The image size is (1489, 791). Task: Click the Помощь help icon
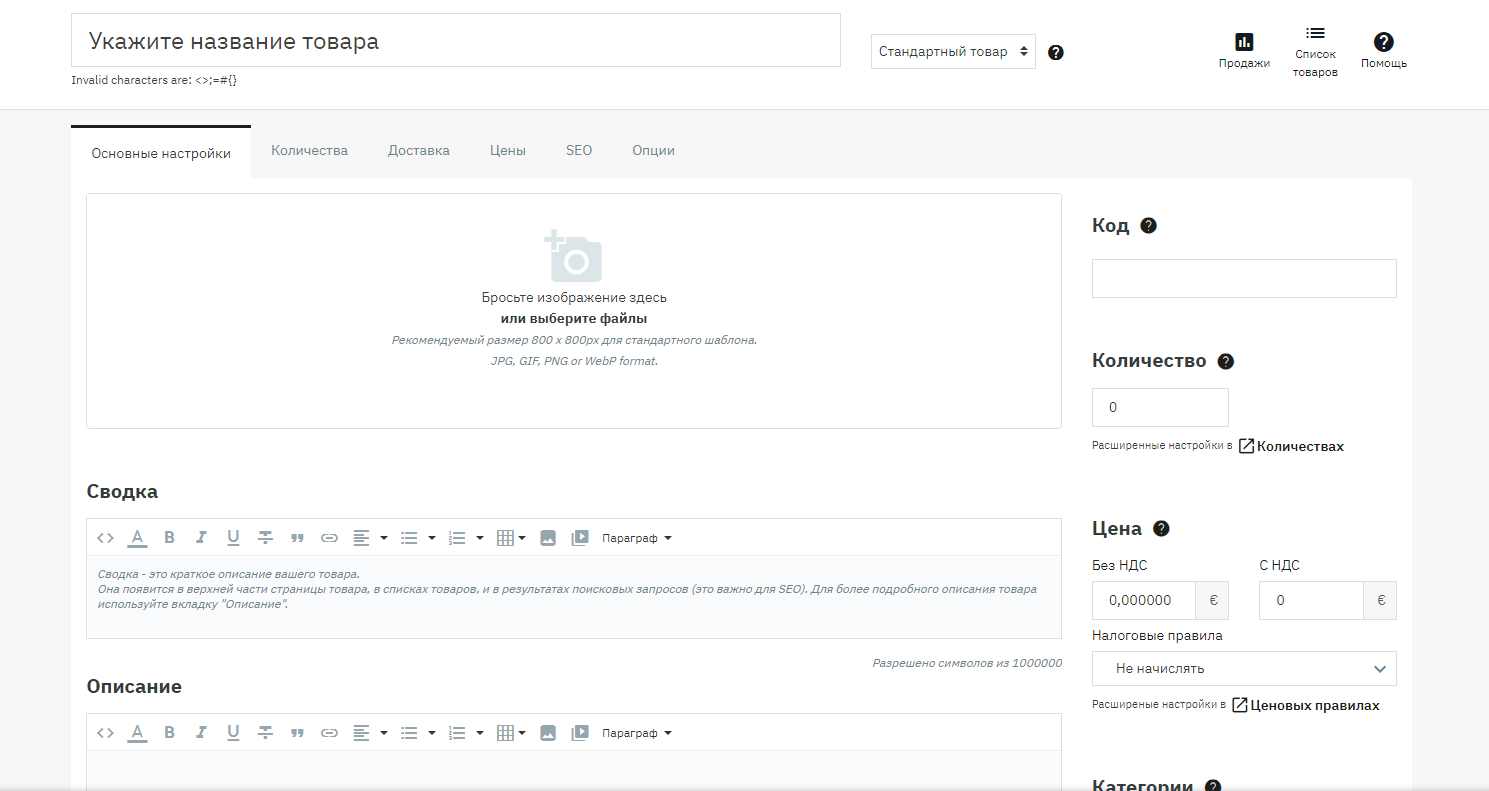point(1384,42)
